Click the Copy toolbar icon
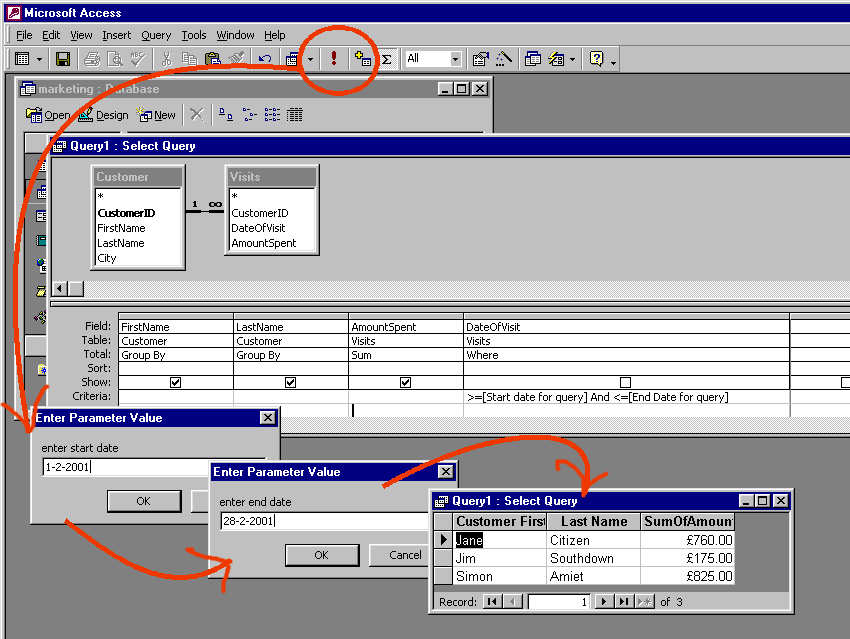This screenshot has width=850, height=639. tap(189, 59)
